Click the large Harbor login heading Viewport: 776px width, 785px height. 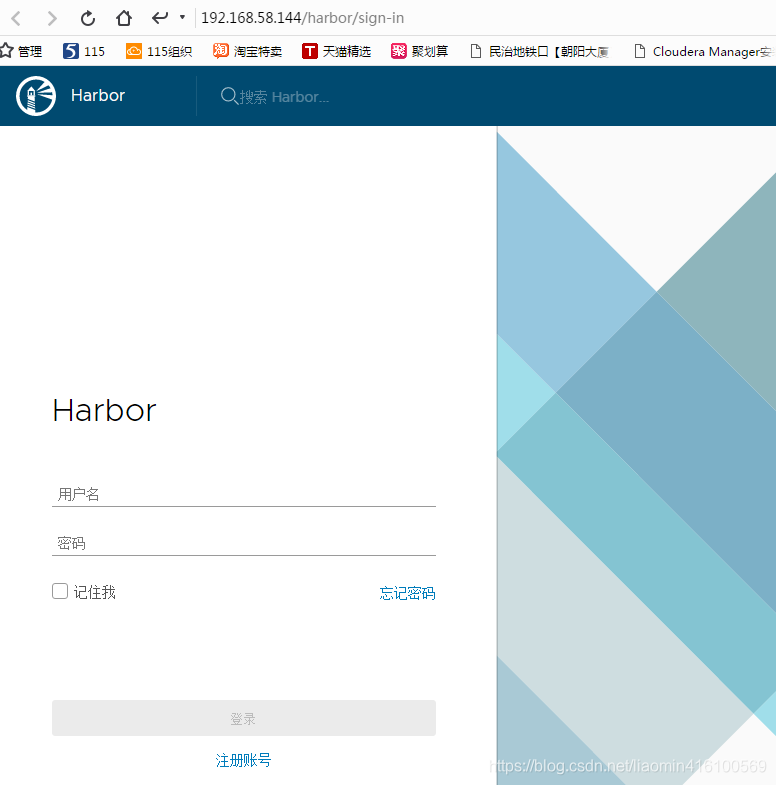(x=104, y=411)
